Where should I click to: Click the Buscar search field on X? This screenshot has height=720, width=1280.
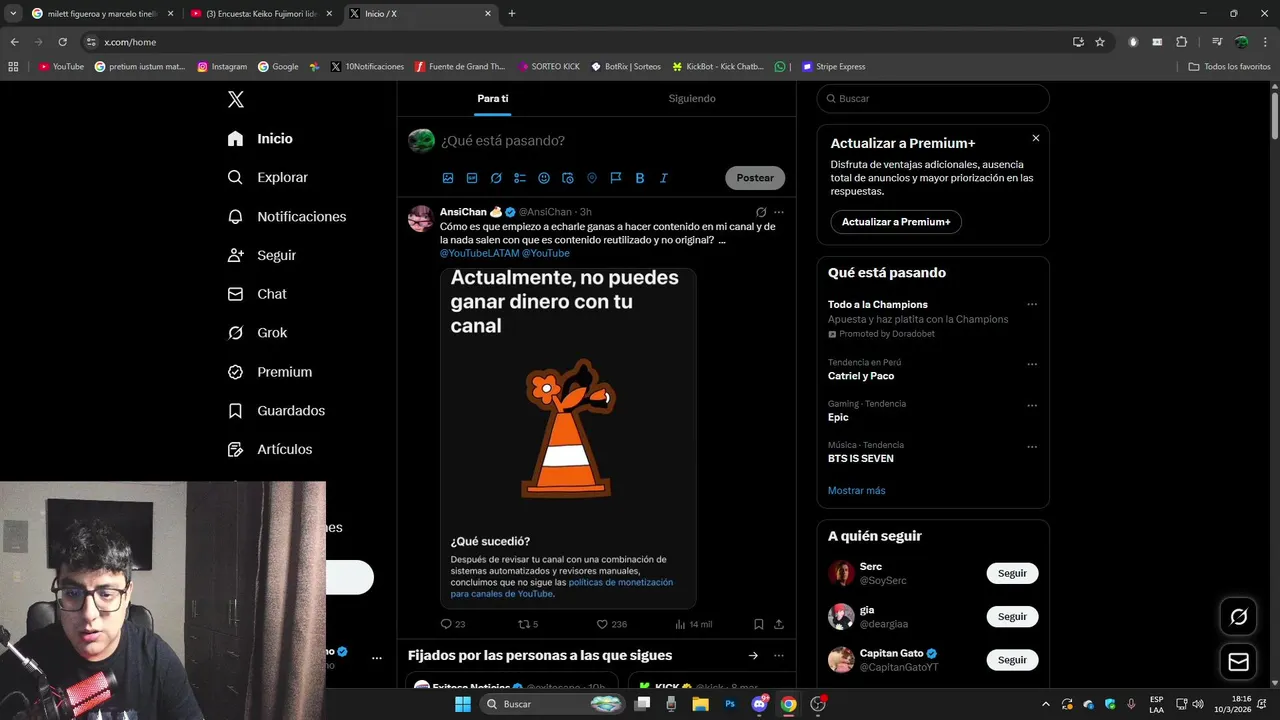click(933, 99)
